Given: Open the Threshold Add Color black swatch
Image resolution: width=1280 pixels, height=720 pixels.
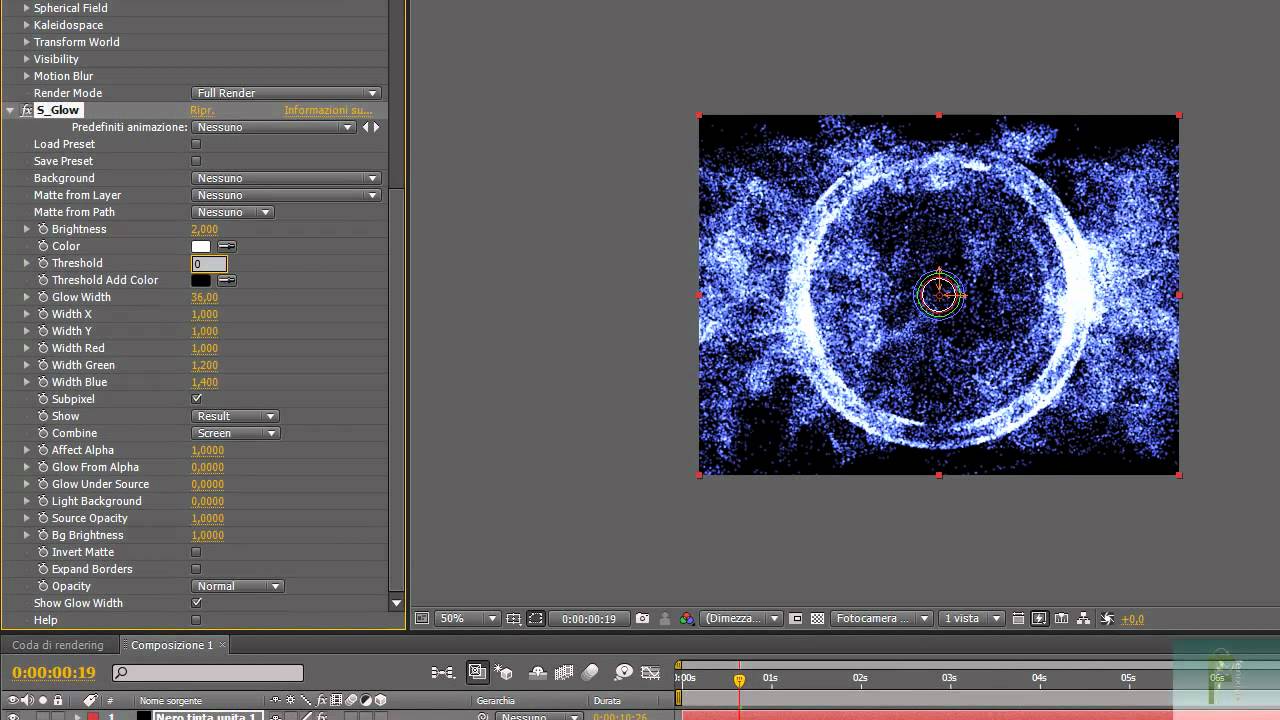Looking at the screenshot, I should [x=201, y=280].
